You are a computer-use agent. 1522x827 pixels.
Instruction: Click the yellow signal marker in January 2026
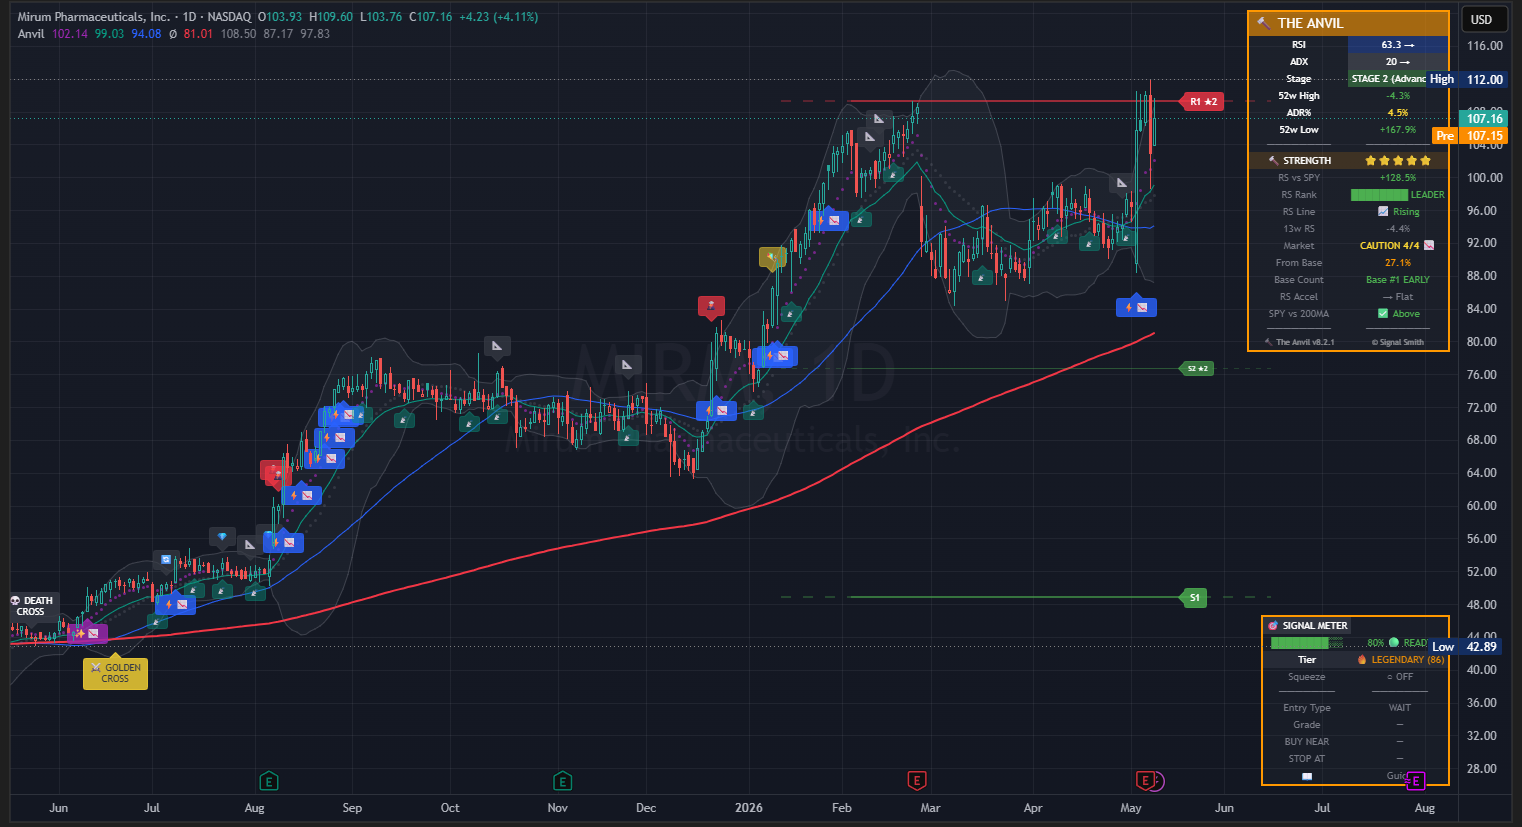[x=772, y=257]
